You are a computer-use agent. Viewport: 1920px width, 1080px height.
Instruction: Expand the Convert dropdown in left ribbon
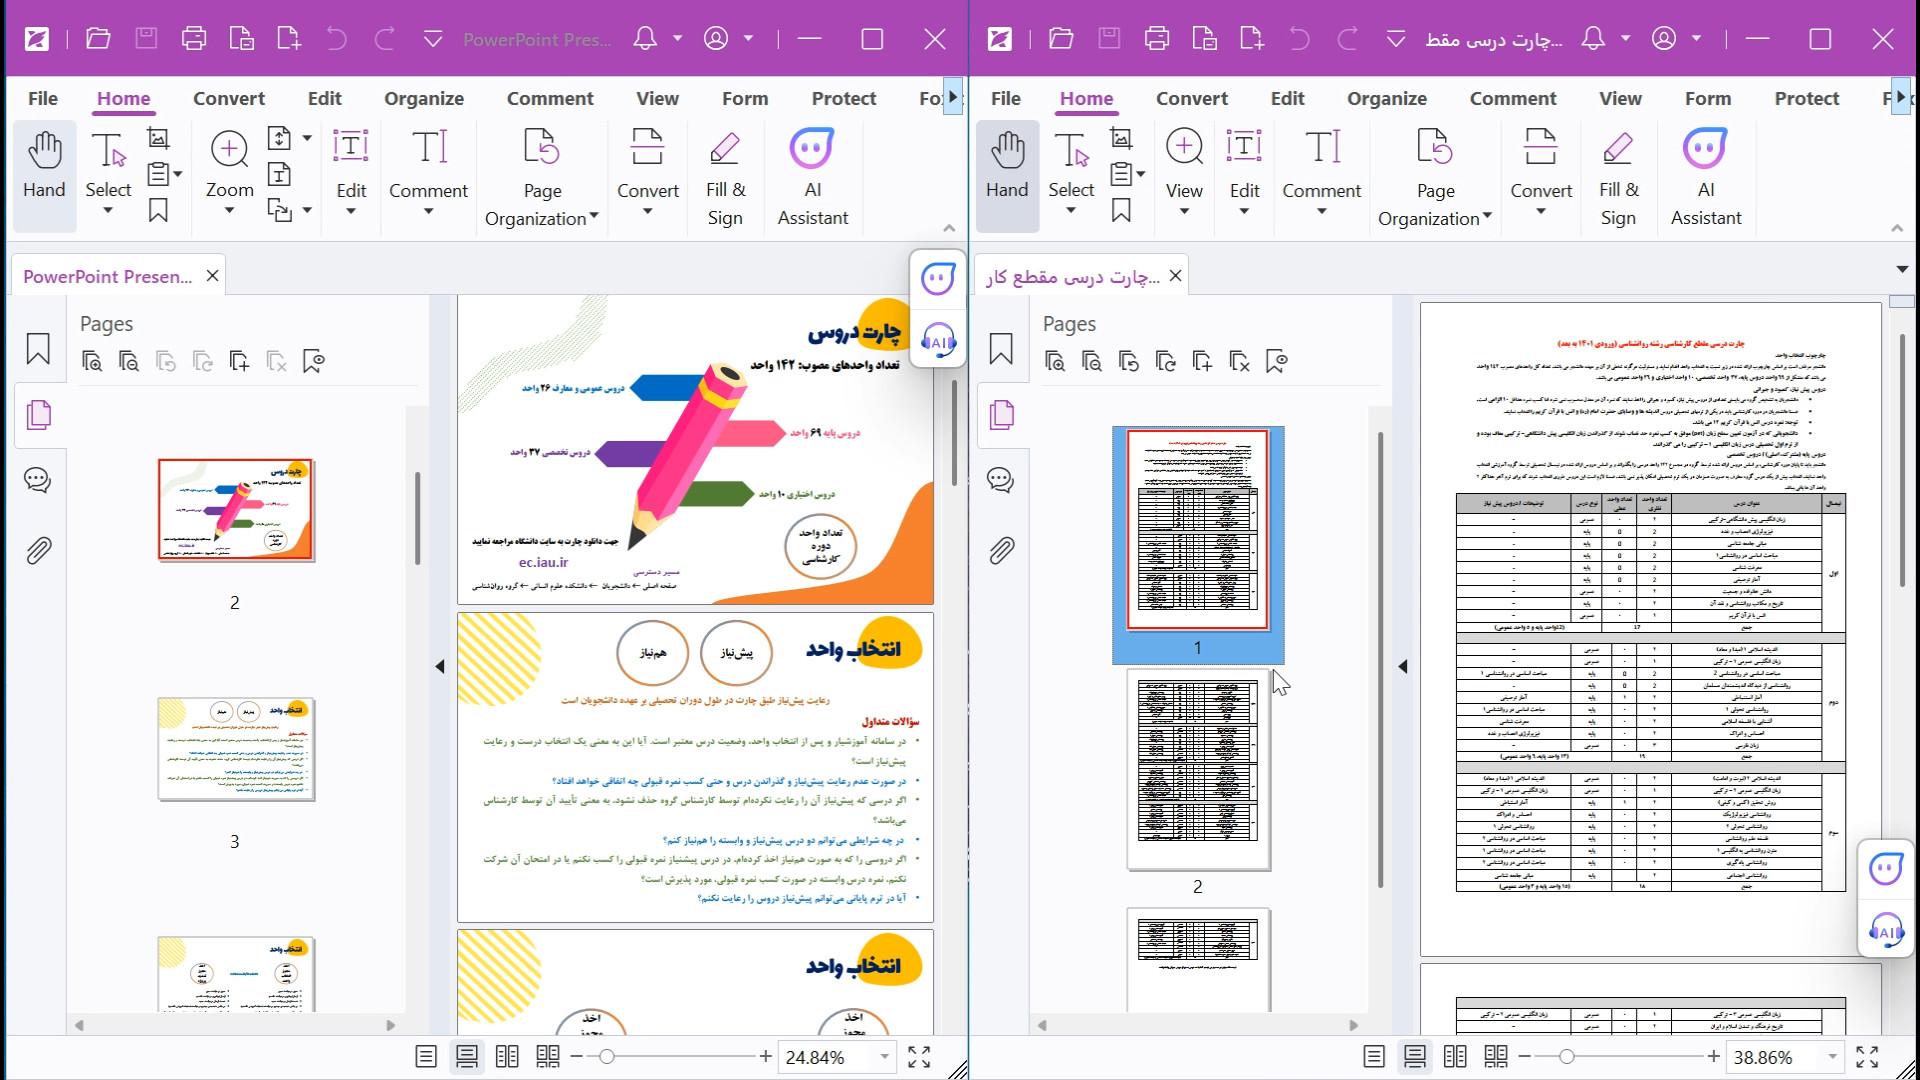click(647, 211)
